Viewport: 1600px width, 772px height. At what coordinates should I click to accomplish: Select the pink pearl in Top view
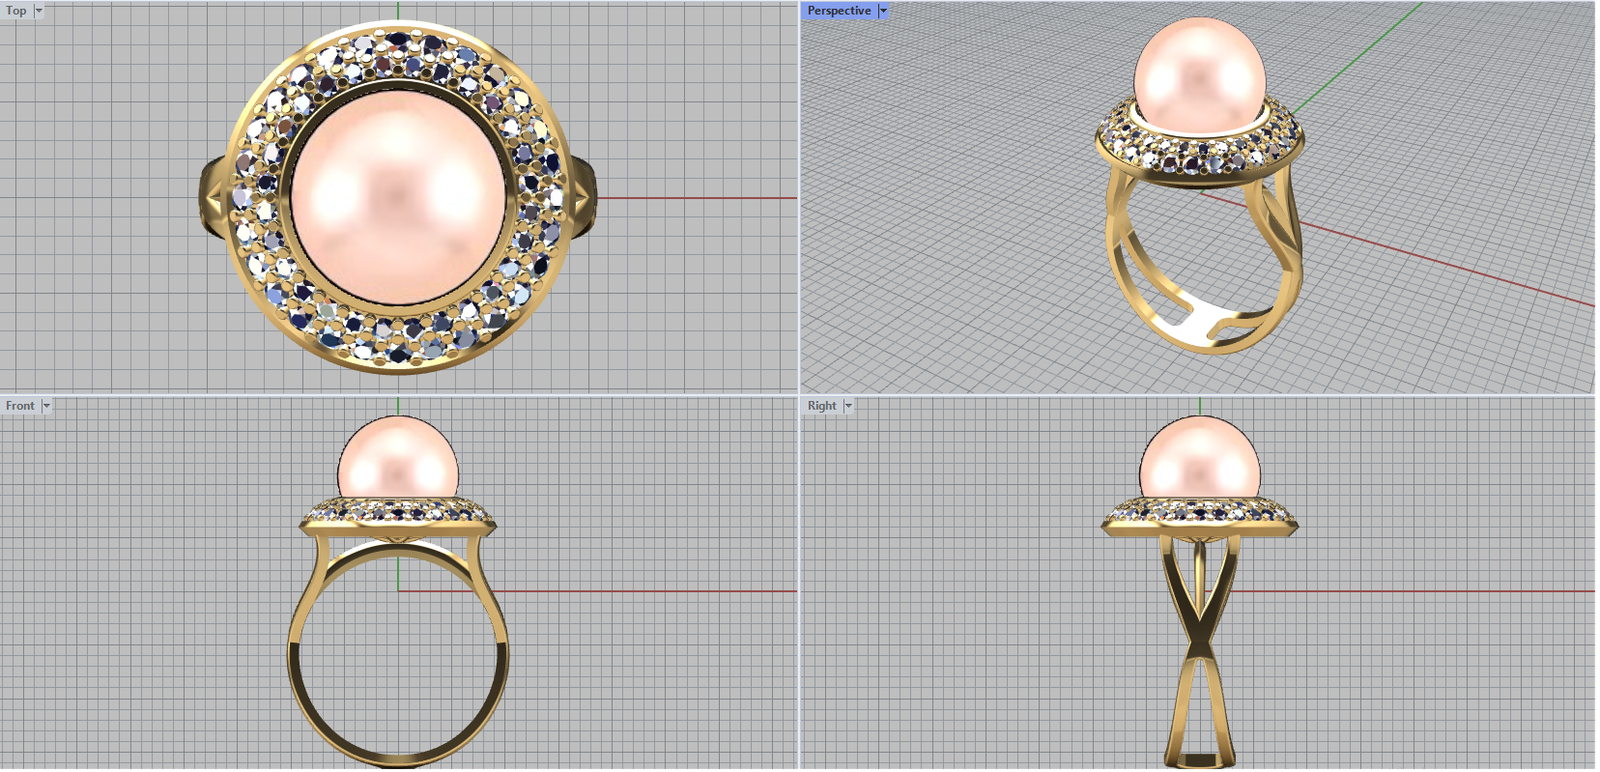coord(398,198)
